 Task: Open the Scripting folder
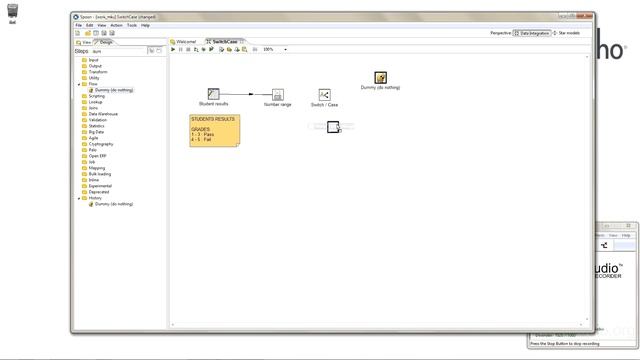93,96
